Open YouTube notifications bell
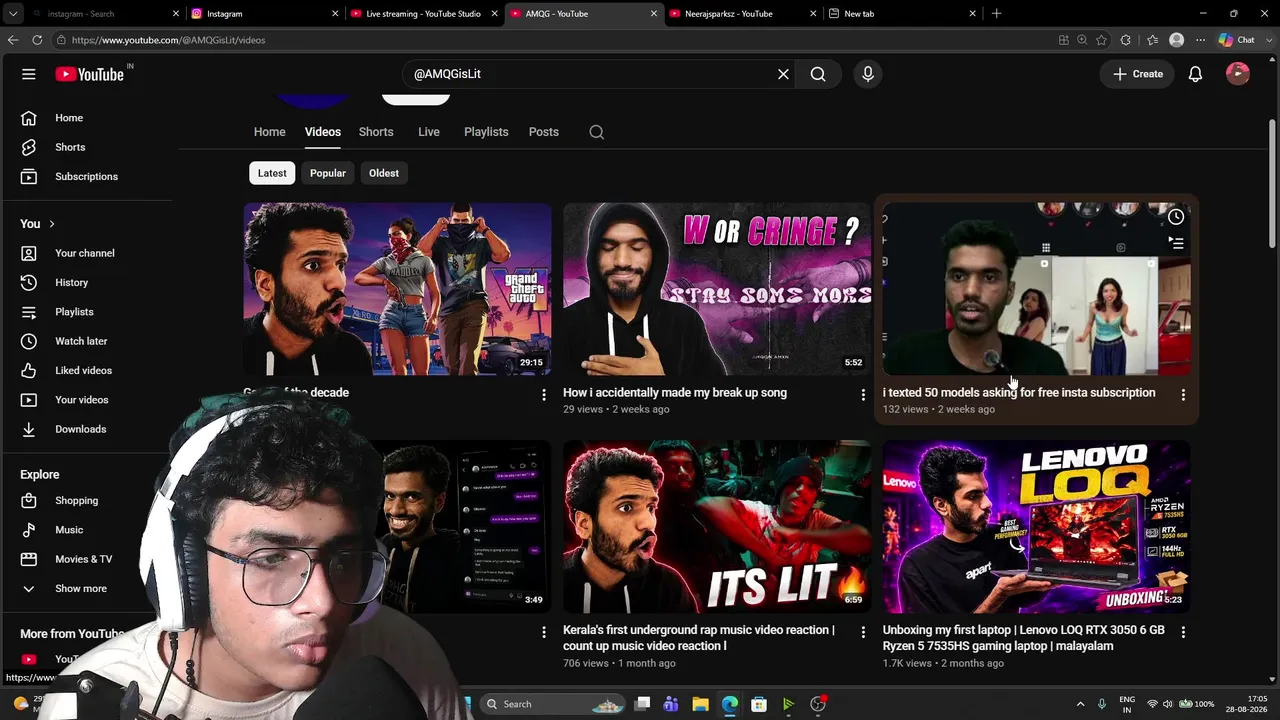 [x=1195, y=74]
